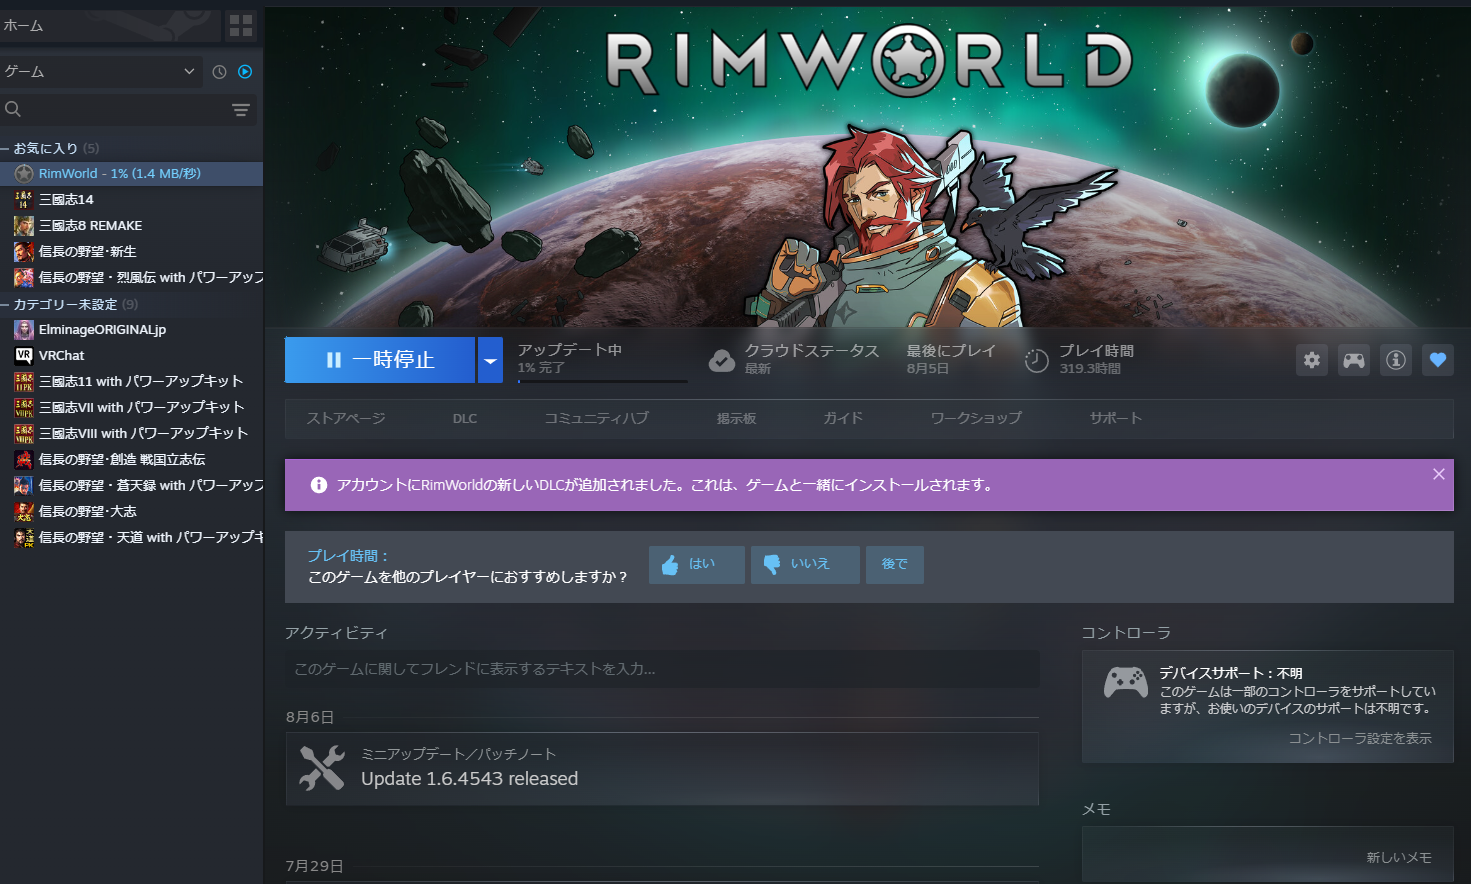Click the library search magnifier icon
This screenshot has height=884, width=1471.
click(13, 109)
